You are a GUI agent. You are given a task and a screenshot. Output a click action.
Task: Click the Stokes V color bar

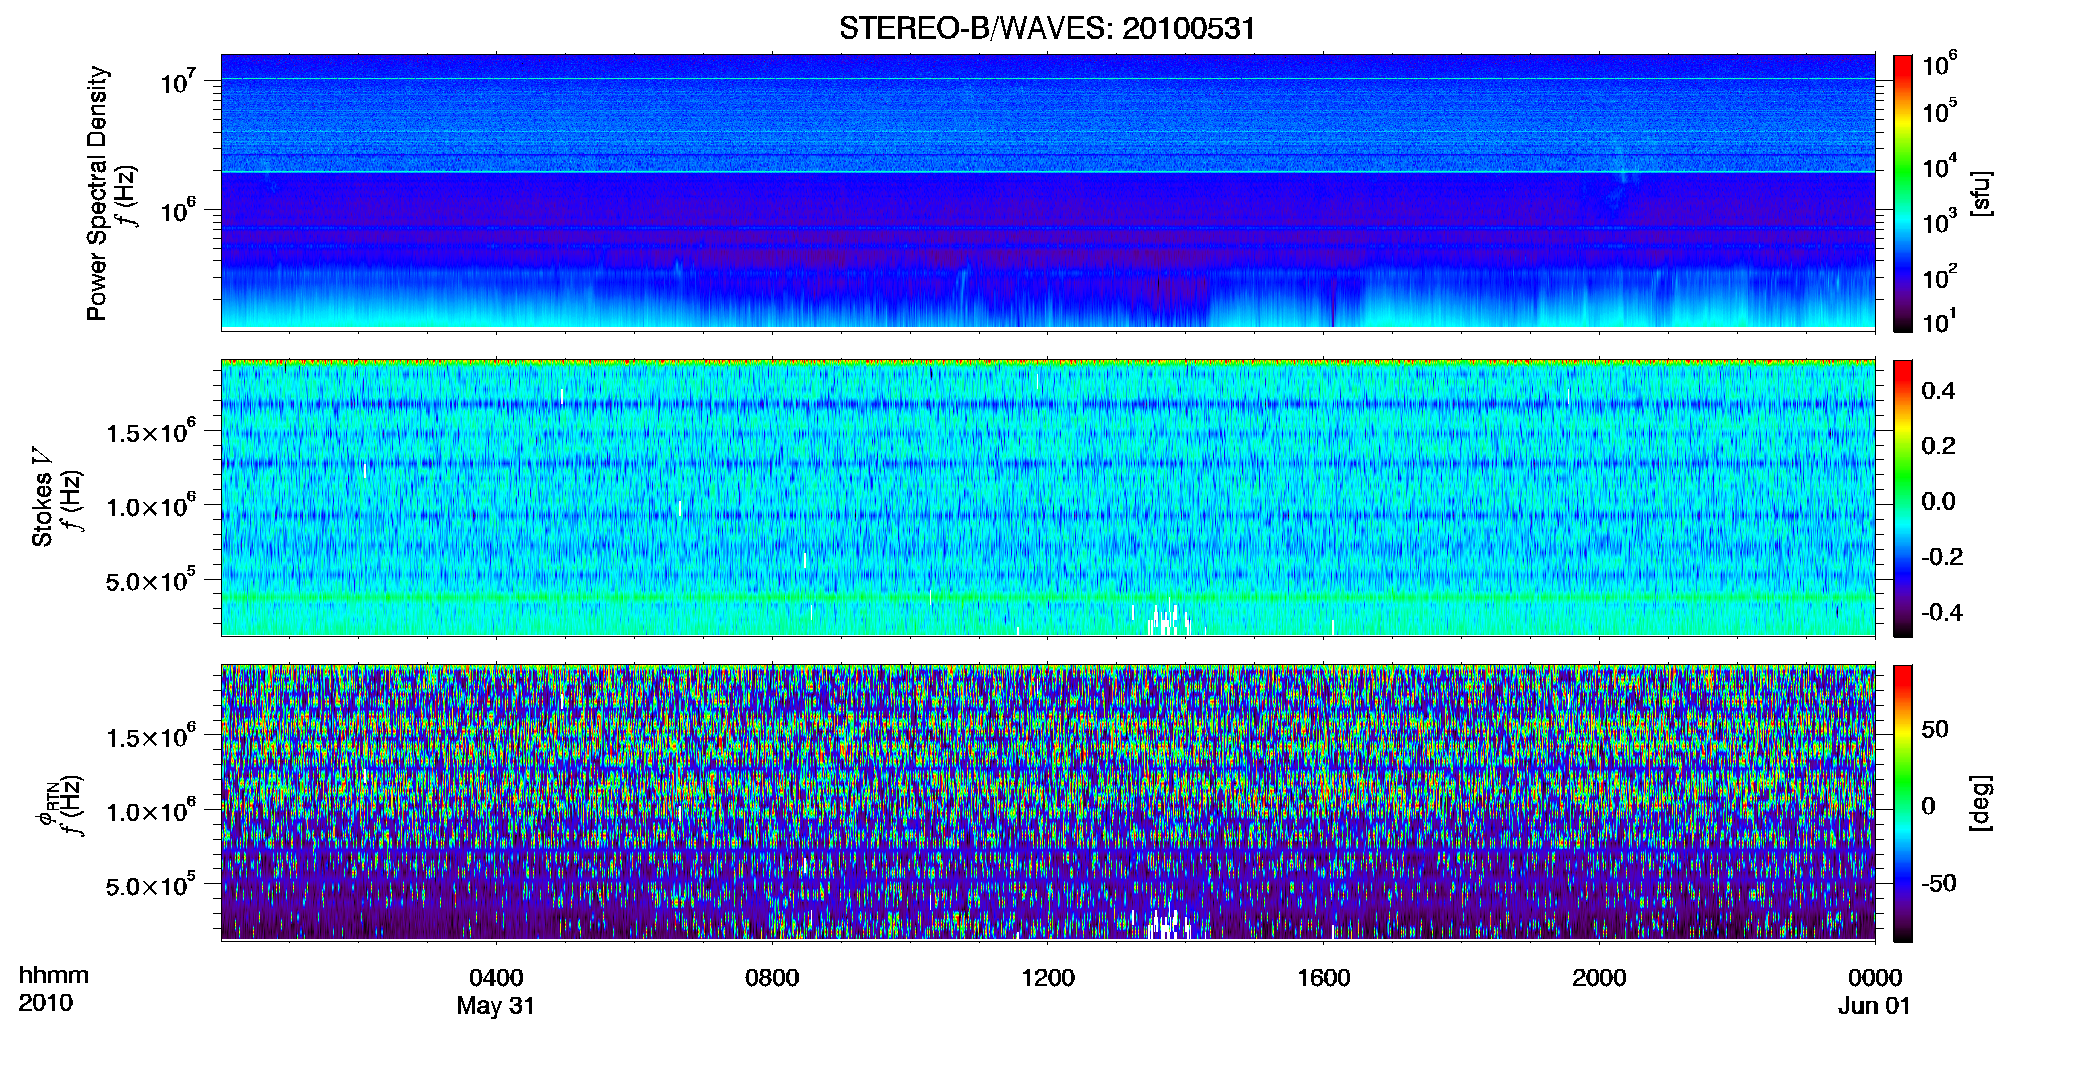pyautogui.click(x=1903, y=498)
